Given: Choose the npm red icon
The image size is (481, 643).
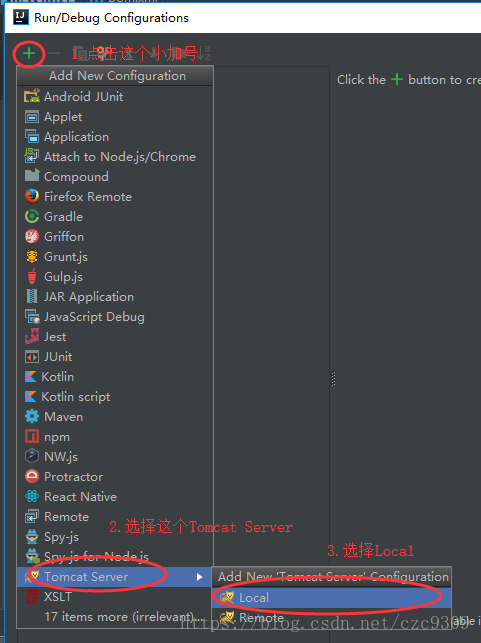Looking at the screenshot, I should [32, 436].
